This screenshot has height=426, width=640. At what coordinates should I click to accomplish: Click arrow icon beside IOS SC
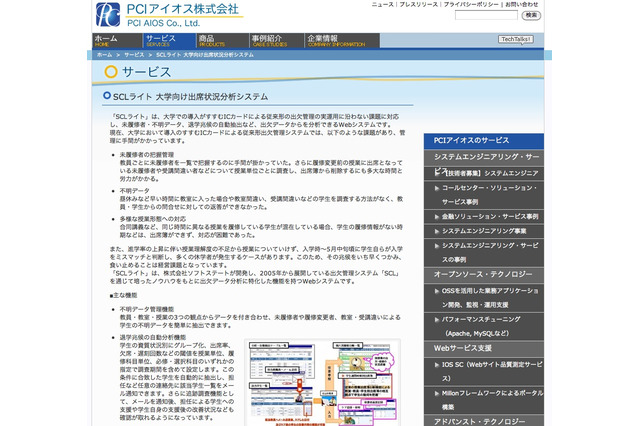[x=437, y=365]
